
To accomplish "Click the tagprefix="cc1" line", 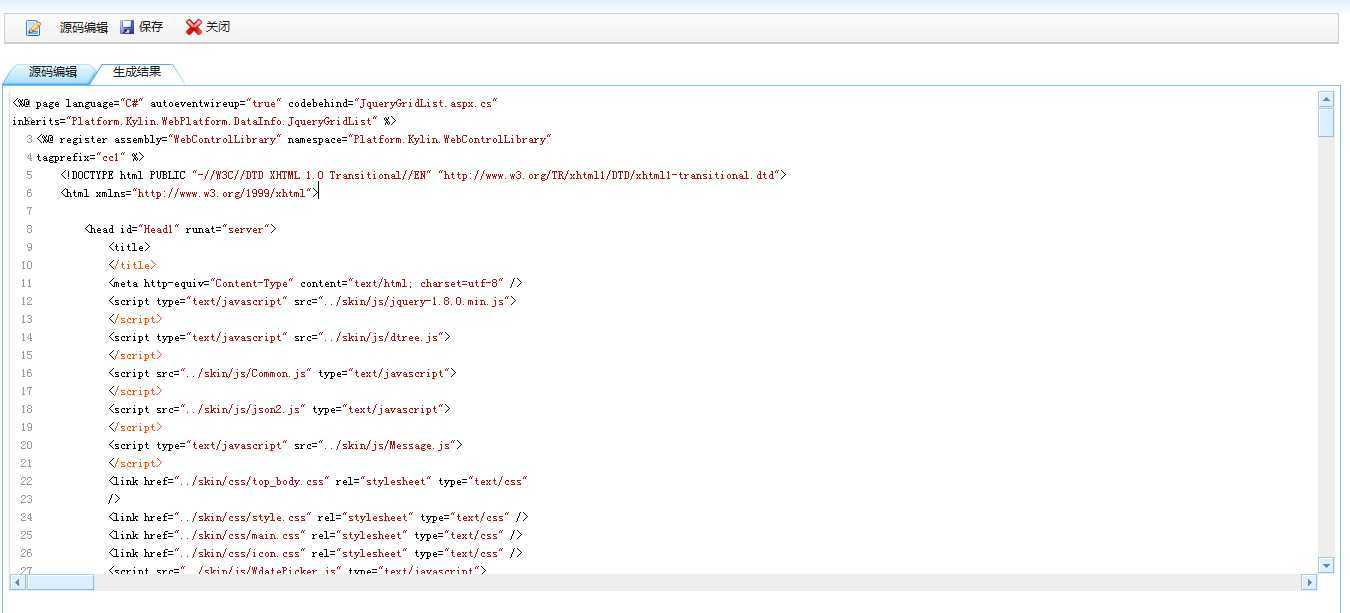I will pos(90,157).
